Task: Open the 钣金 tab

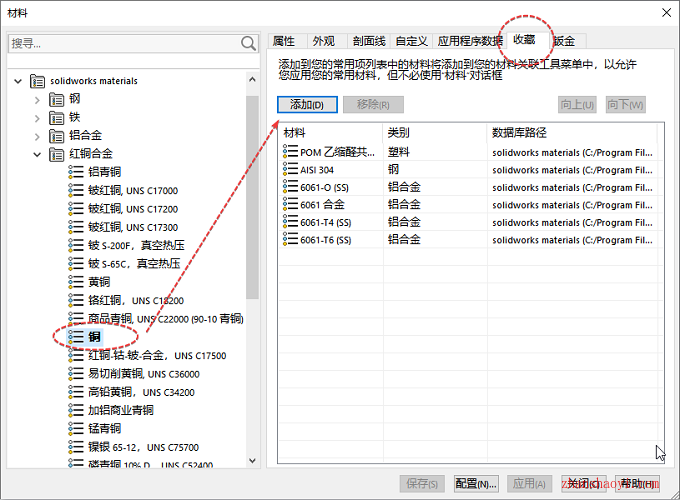Action: [x=568, y=41]
